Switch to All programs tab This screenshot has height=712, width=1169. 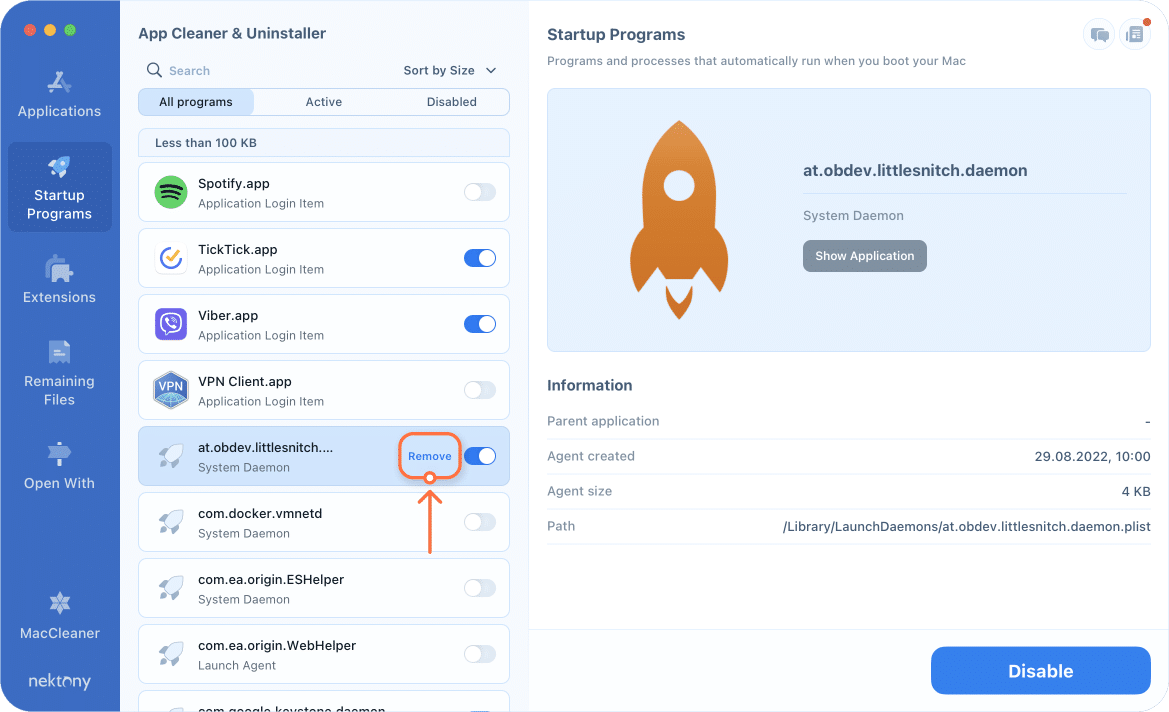coord(196,102)
